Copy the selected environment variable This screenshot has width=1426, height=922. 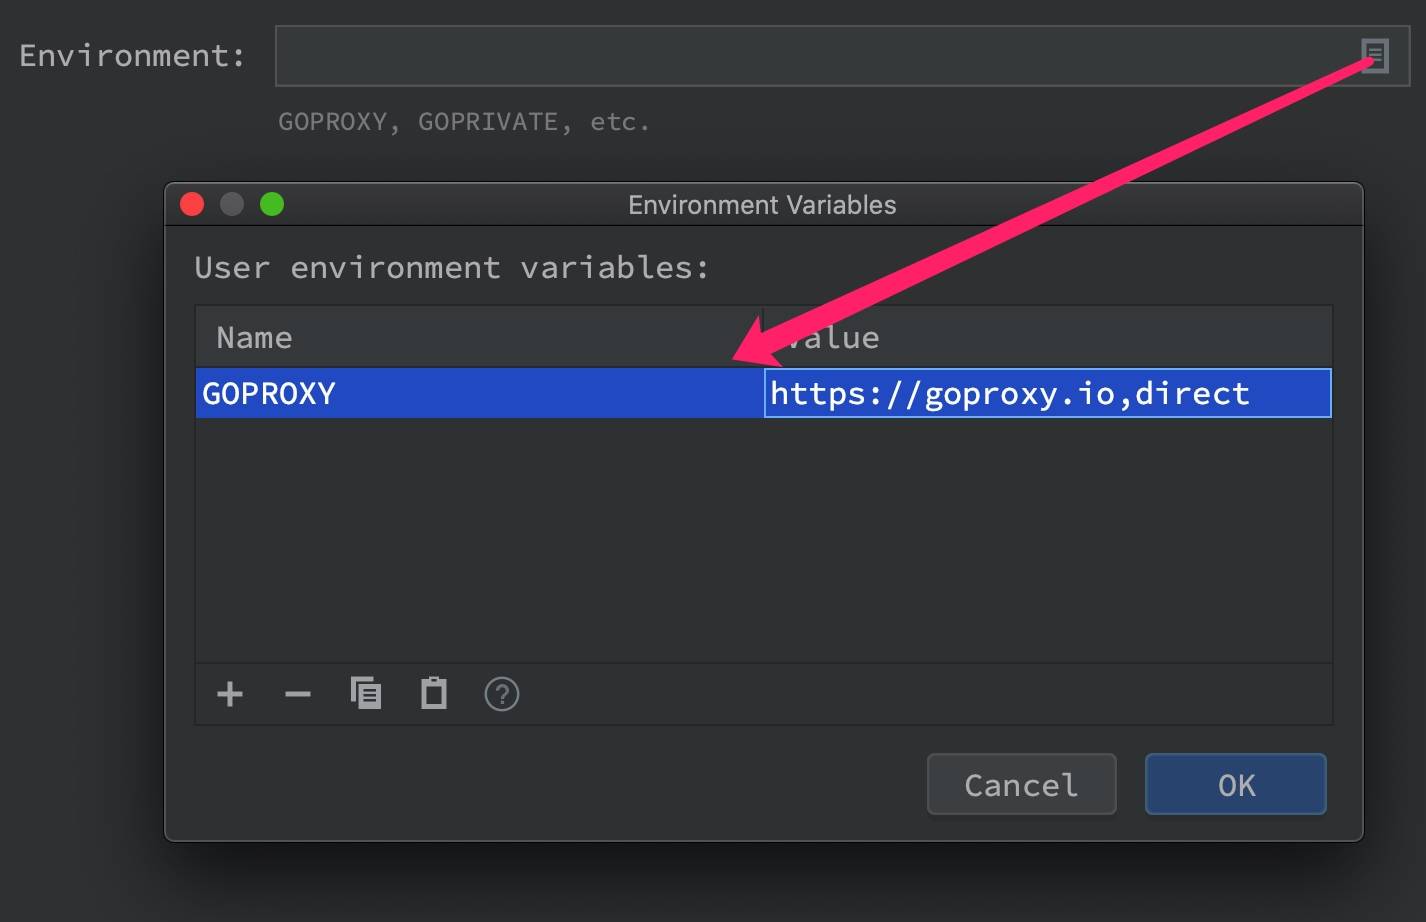(366, 693)
